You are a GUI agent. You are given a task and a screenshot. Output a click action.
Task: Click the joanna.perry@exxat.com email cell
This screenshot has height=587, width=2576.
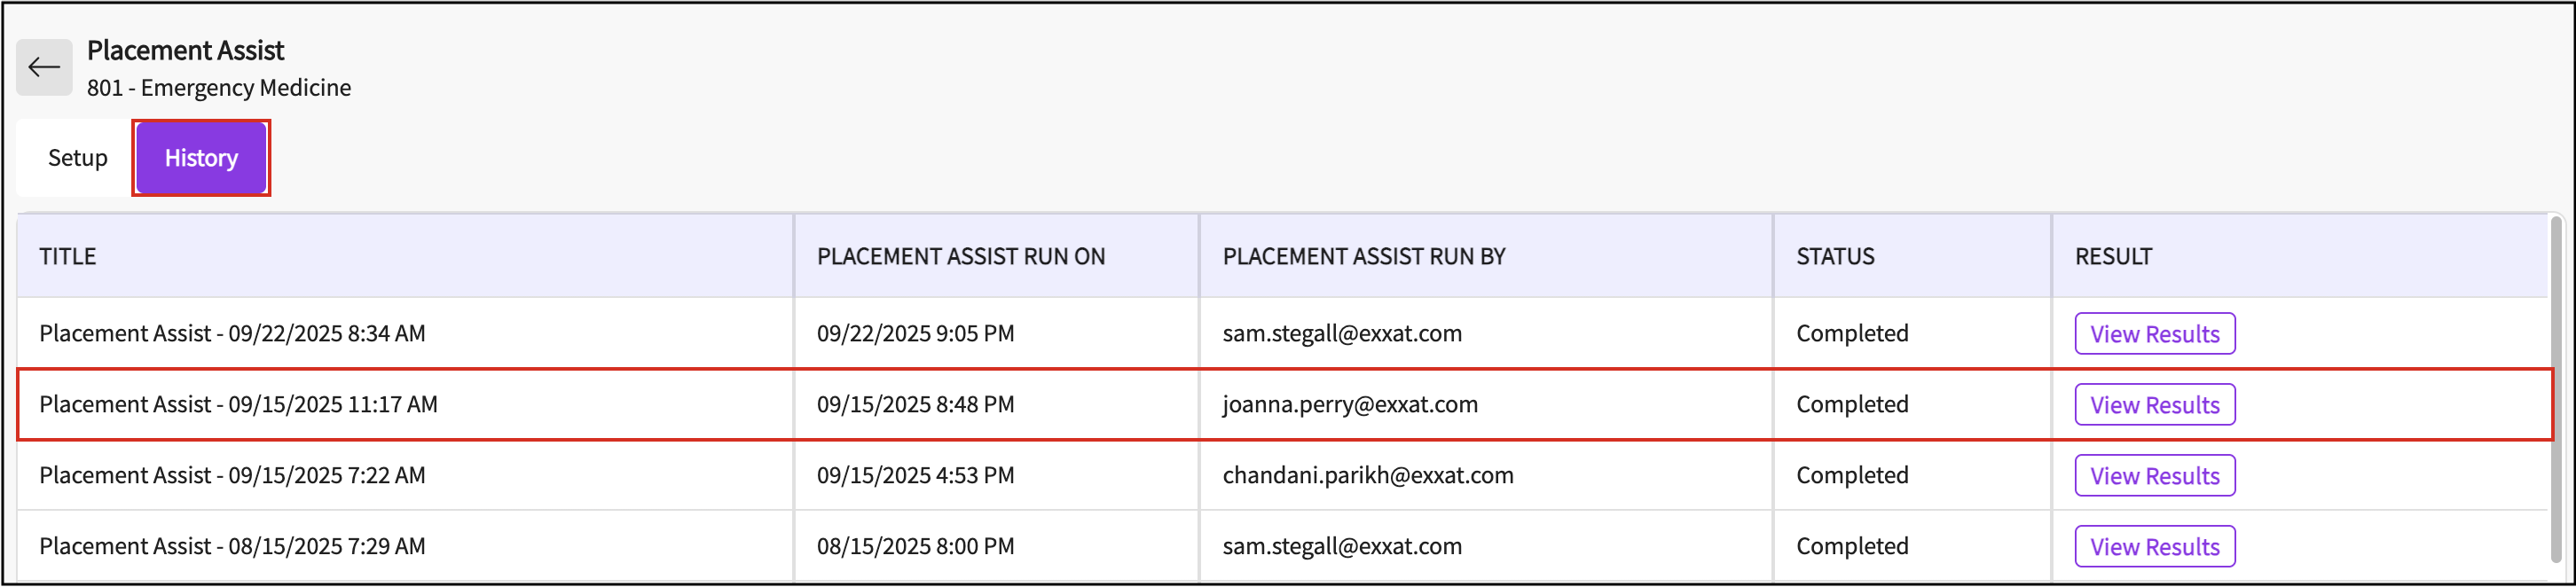point(1349,405)
